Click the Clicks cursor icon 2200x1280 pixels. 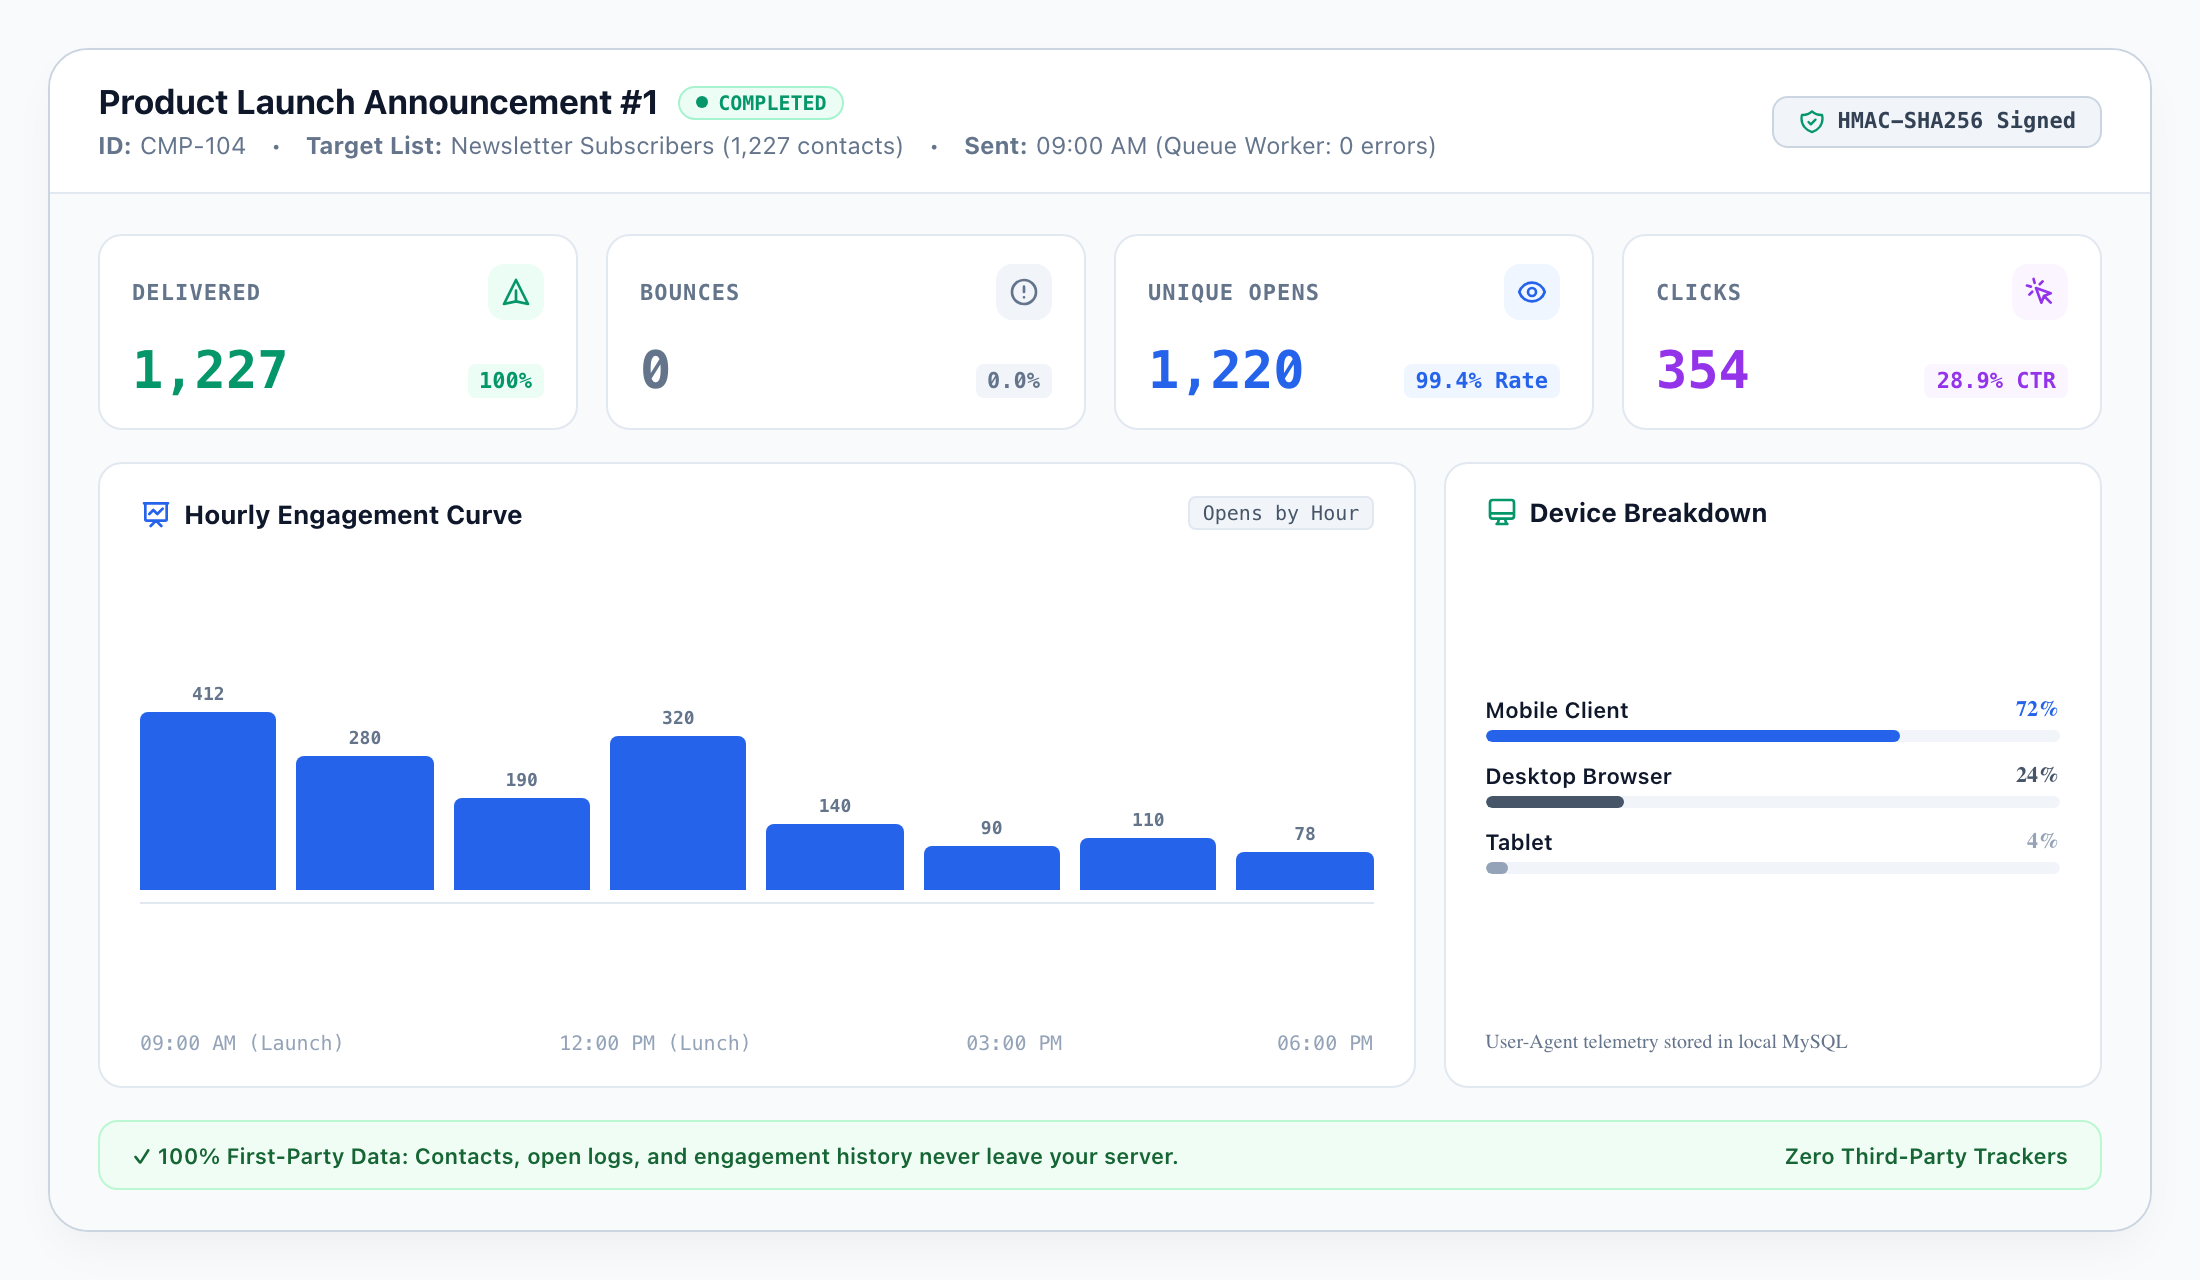[2040, 292]
